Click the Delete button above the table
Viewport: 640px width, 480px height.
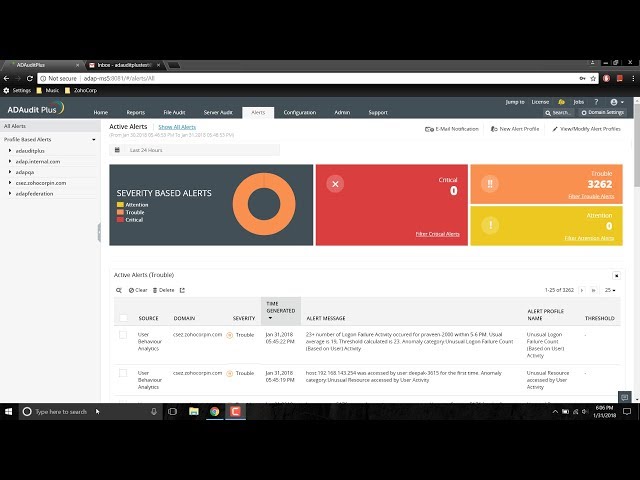(x=163, y=290)
